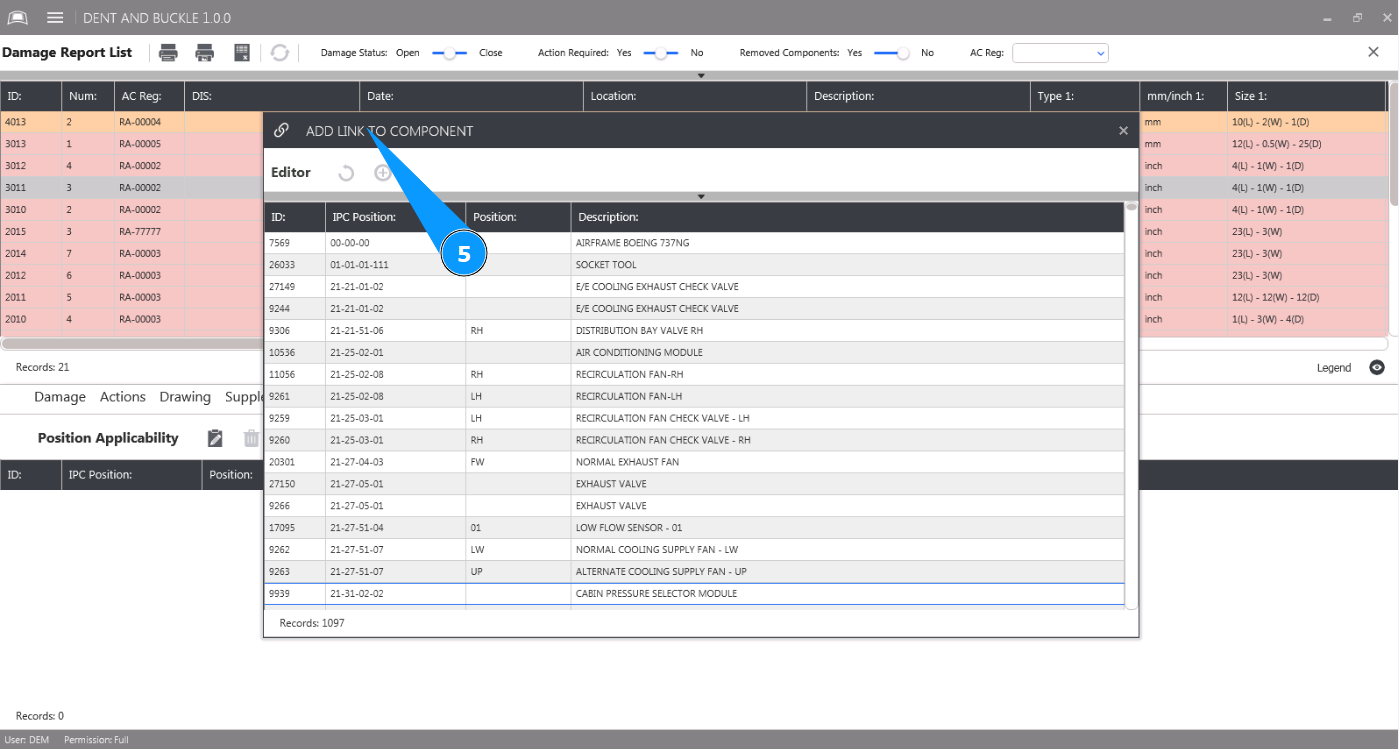Screen dimensions: 1399x749
Task: Select the NORMAL COOLING SUPPLY FAN - LW row
Action: [694, 550]
